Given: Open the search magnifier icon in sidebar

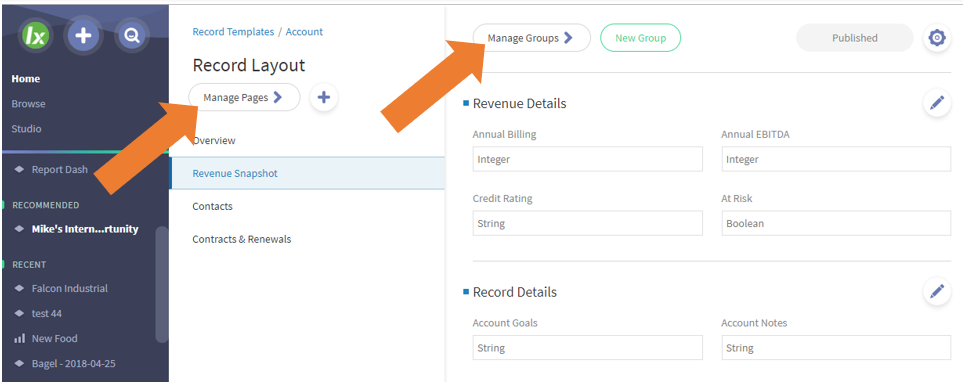Looking at the screenshot, I should 131,36.
